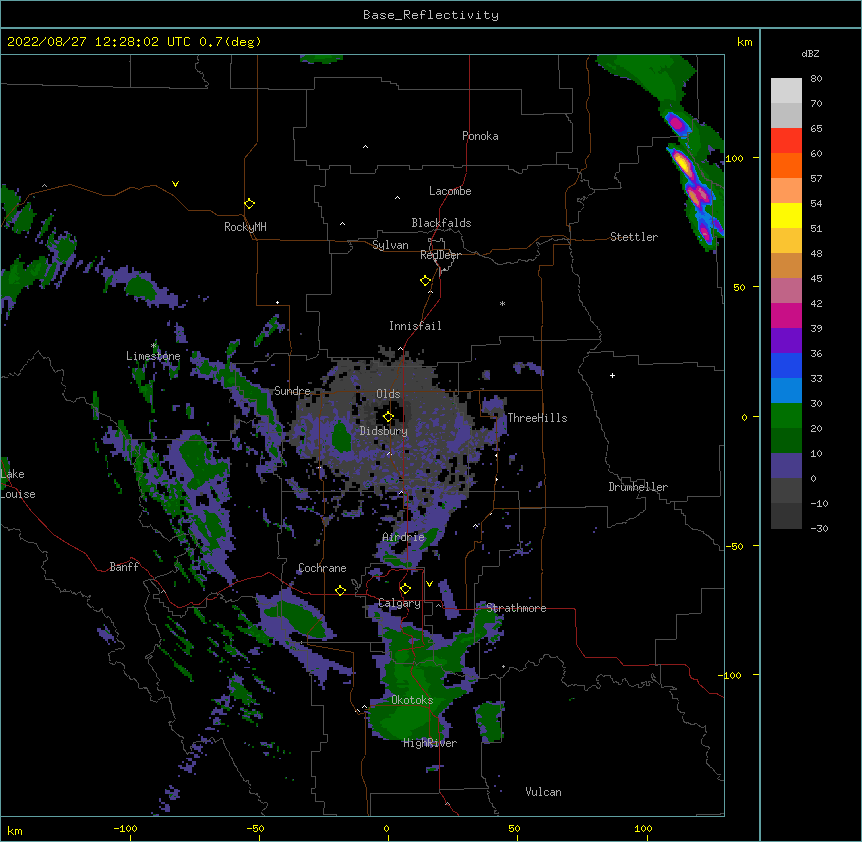This screenshot has height=842, width=862.
Task: Select the red 60-65 dBZ legend swatch
Action: (786, 140)
